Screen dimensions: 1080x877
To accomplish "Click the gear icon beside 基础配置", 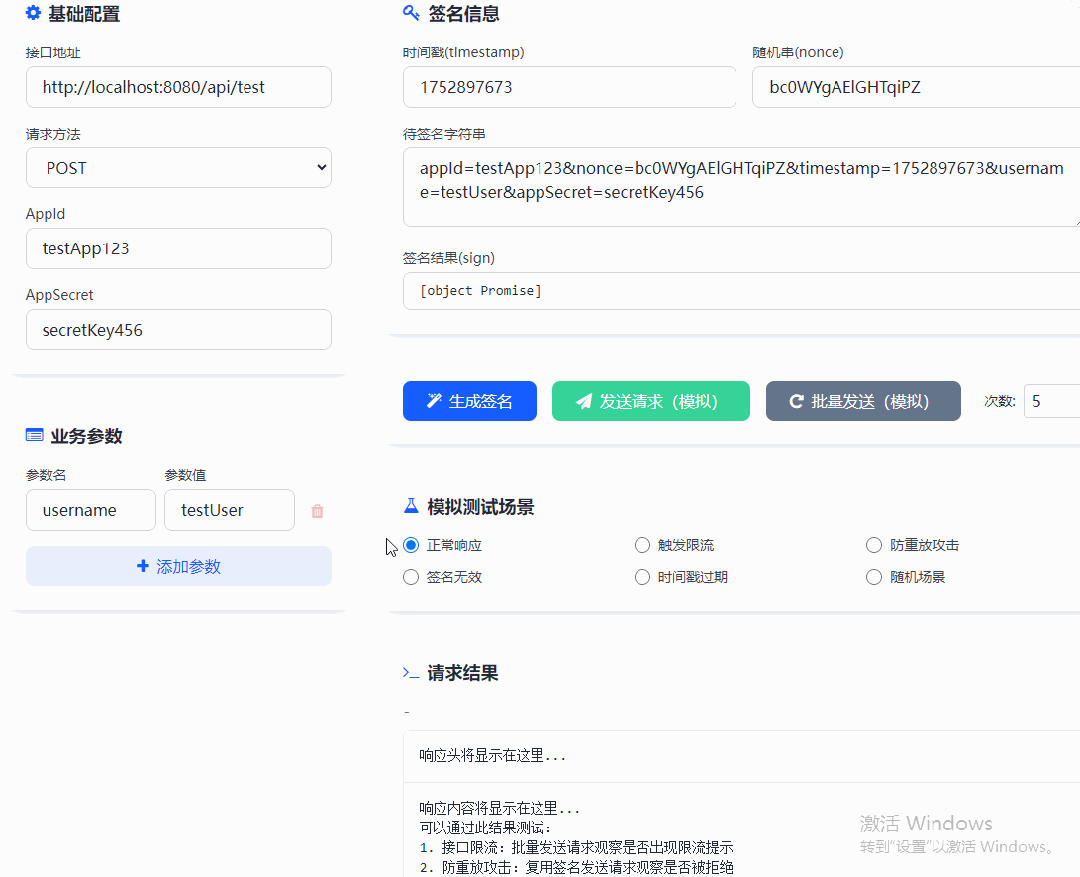I will pos(33,13).
